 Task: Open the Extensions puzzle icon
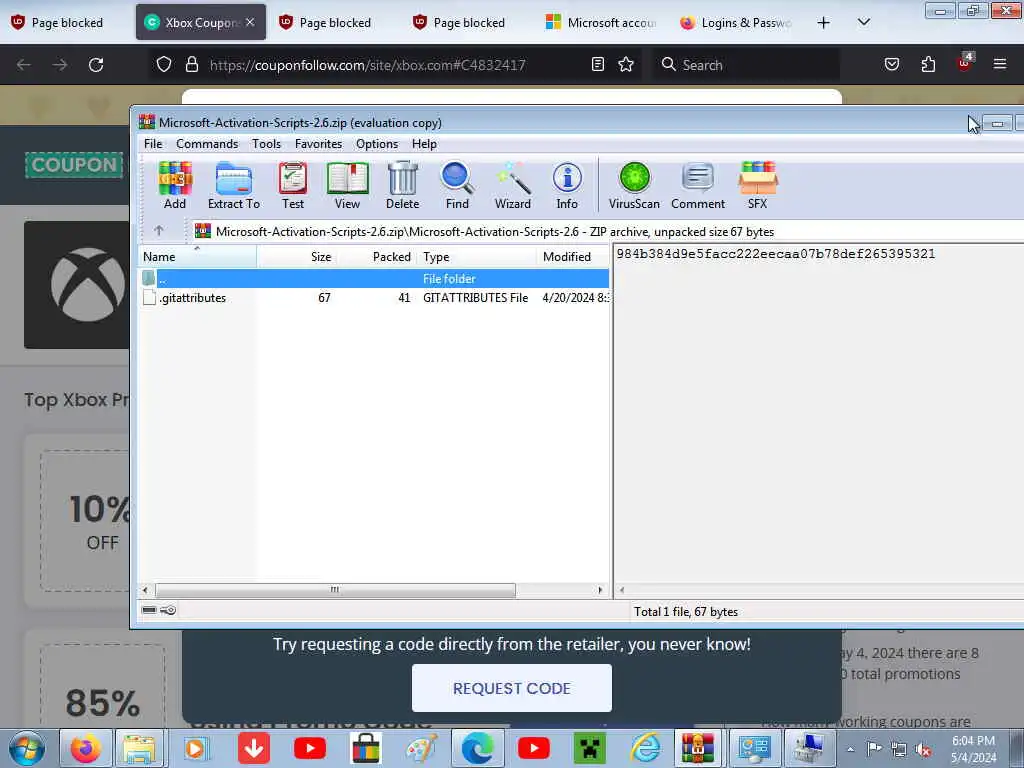(928, 64)
